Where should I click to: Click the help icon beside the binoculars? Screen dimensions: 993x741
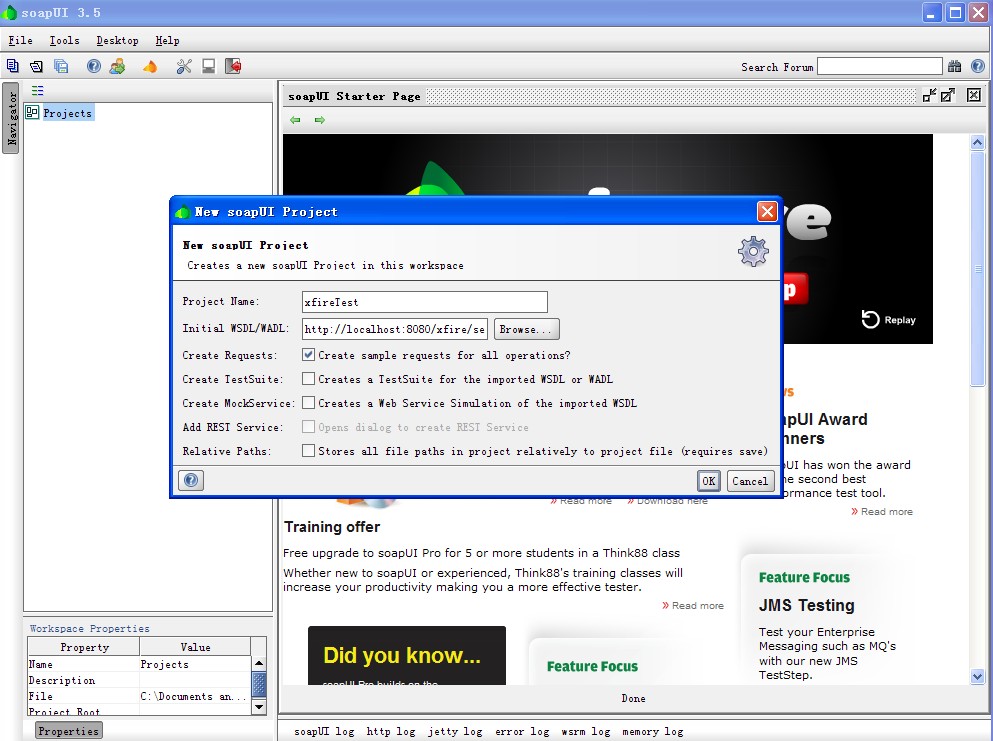(x=977, y=66)
